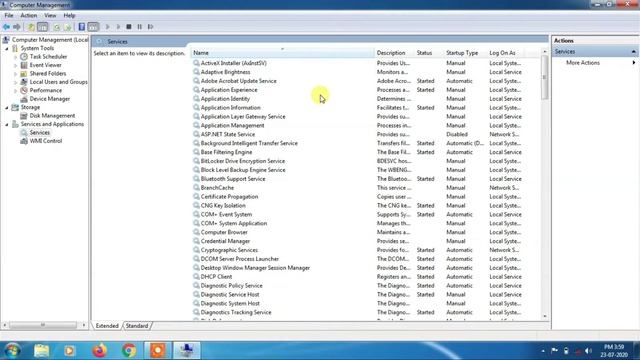Open Firefox from the taskbar
The width and height of the screenshot is (640, 360).
tap(100, 351)
